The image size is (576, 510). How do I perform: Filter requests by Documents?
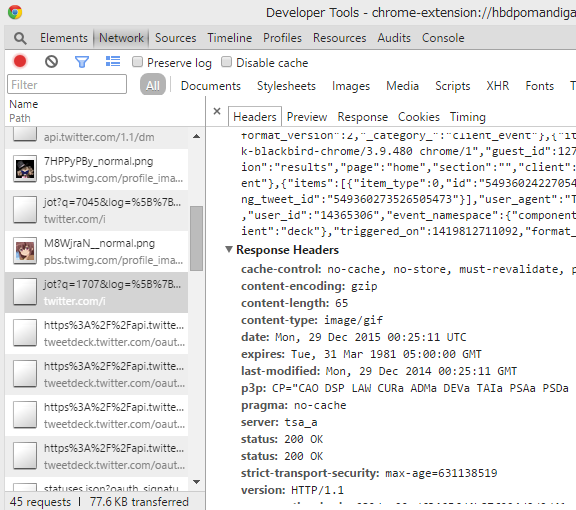210,86
